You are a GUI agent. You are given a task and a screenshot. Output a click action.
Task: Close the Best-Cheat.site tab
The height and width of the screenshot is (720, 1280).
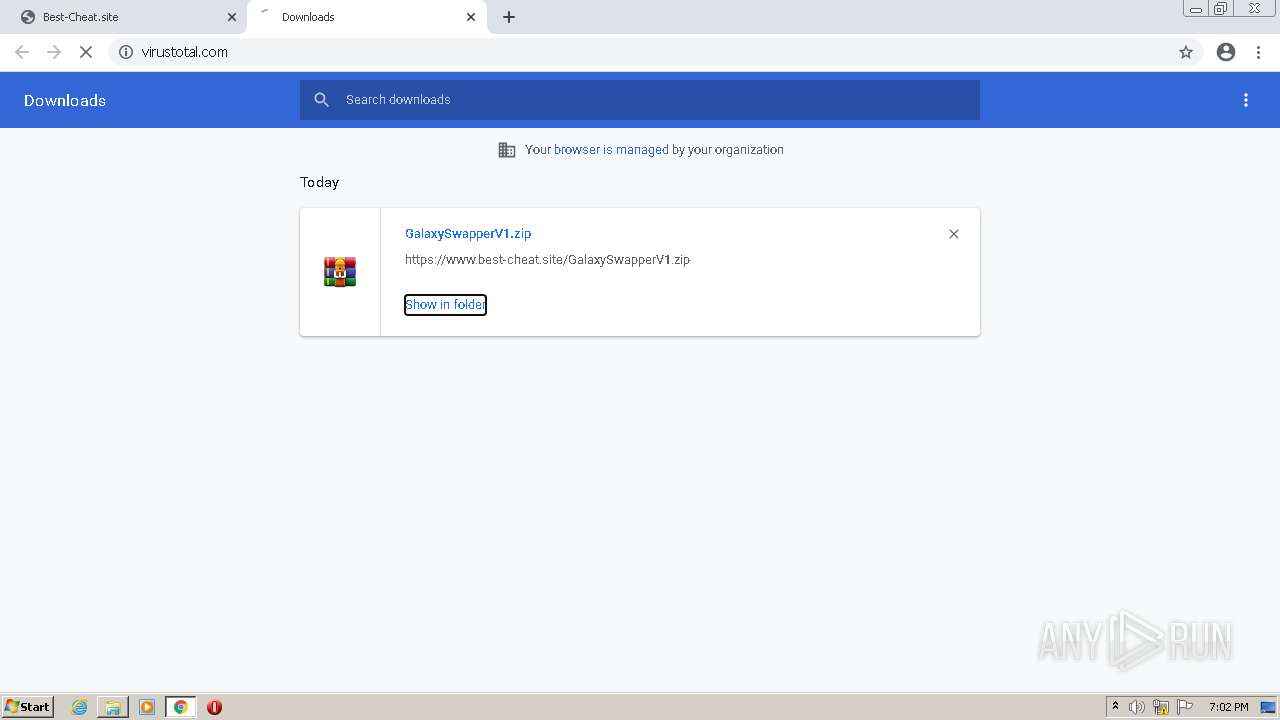(232, 17)
